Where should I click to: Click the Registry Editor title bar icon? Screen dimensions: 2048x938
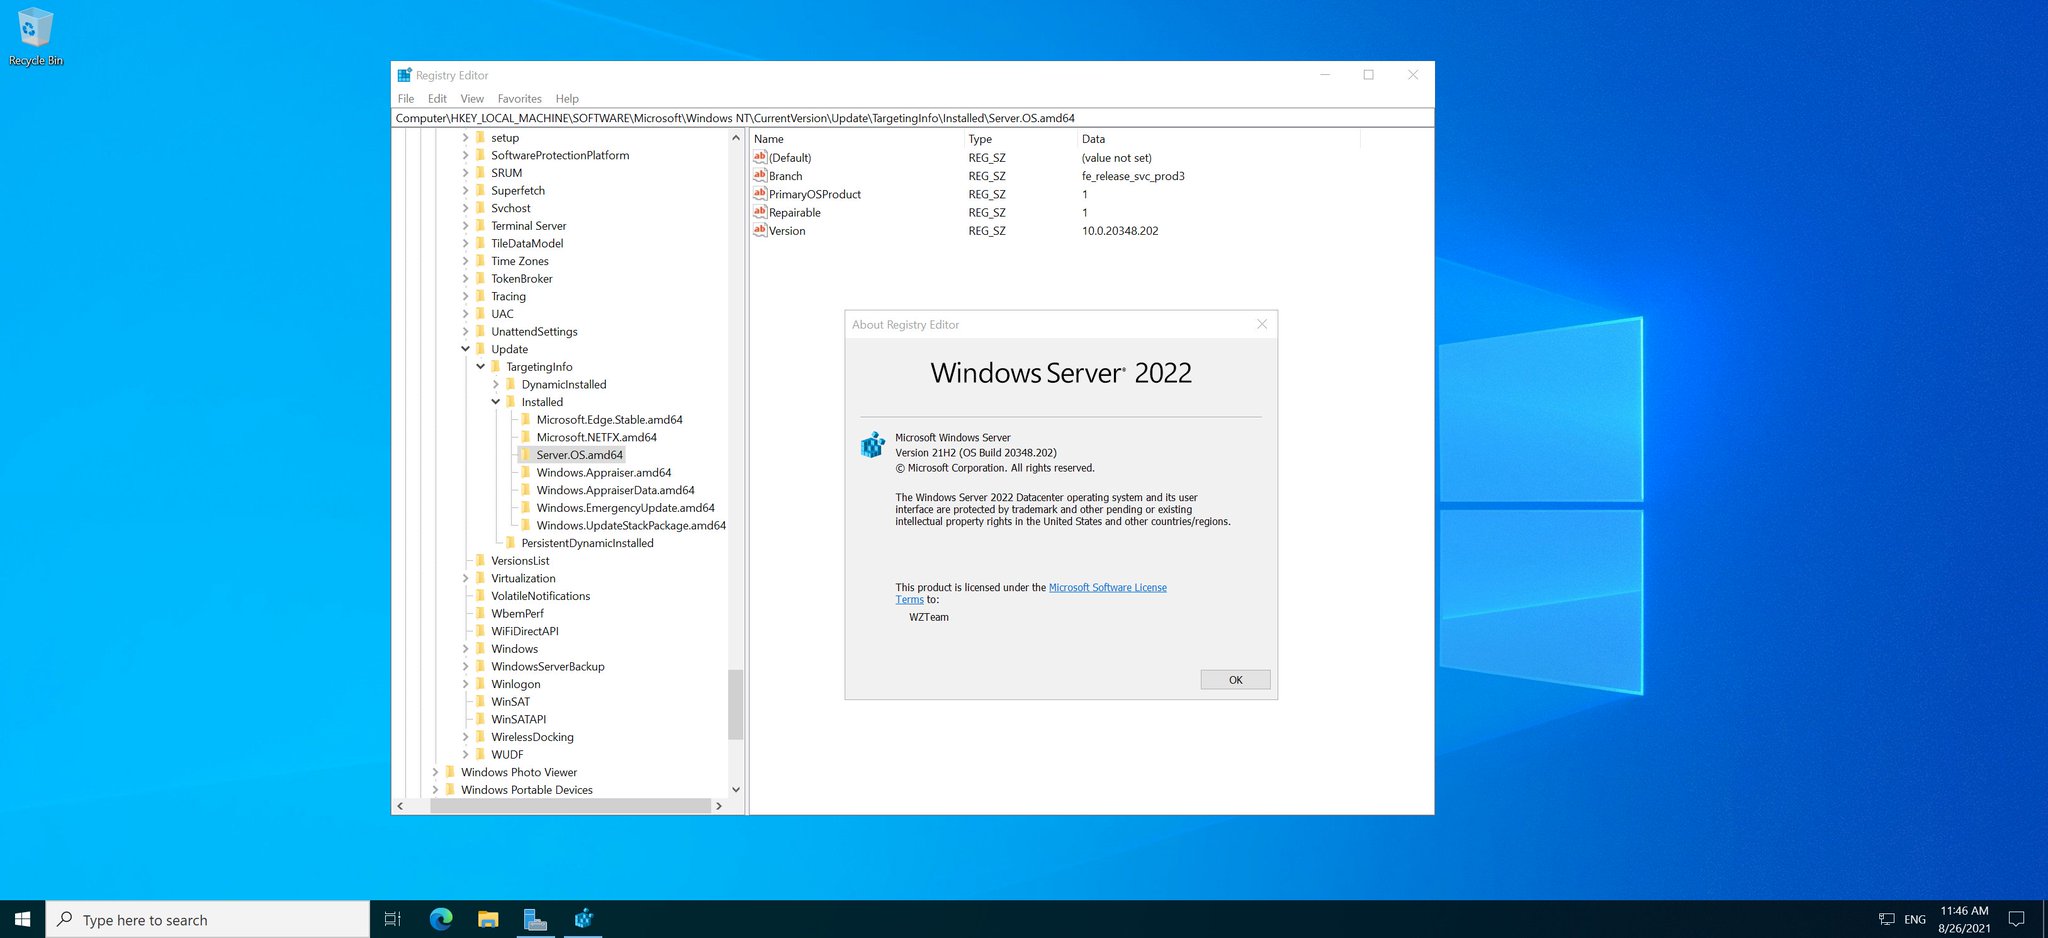click(x=404, y=75)
